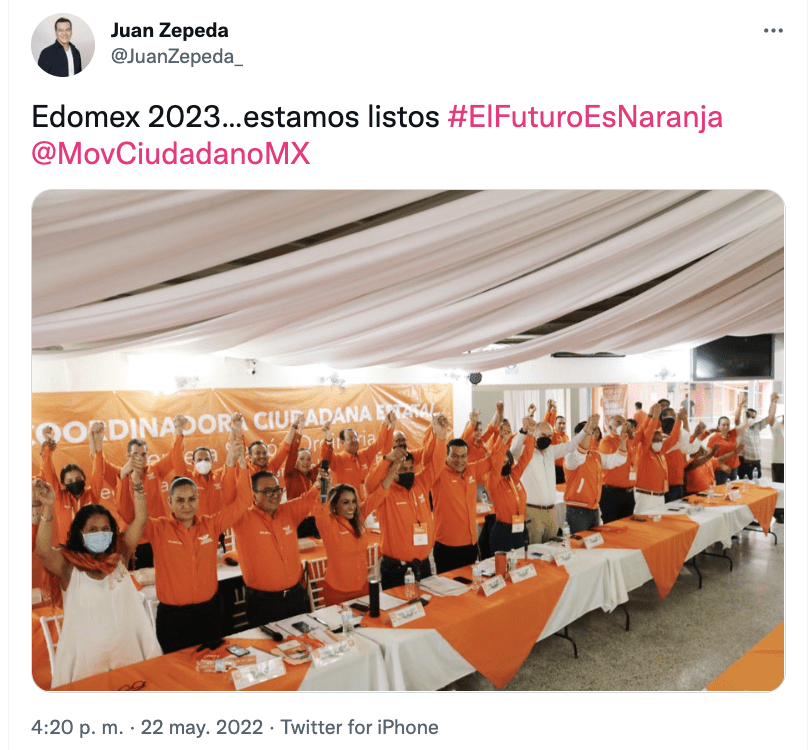Image resolution: width=810 pixels, height=750 pixels.
Task: Click the 22 may. 2022 date
Action: (x=201, y=727)
